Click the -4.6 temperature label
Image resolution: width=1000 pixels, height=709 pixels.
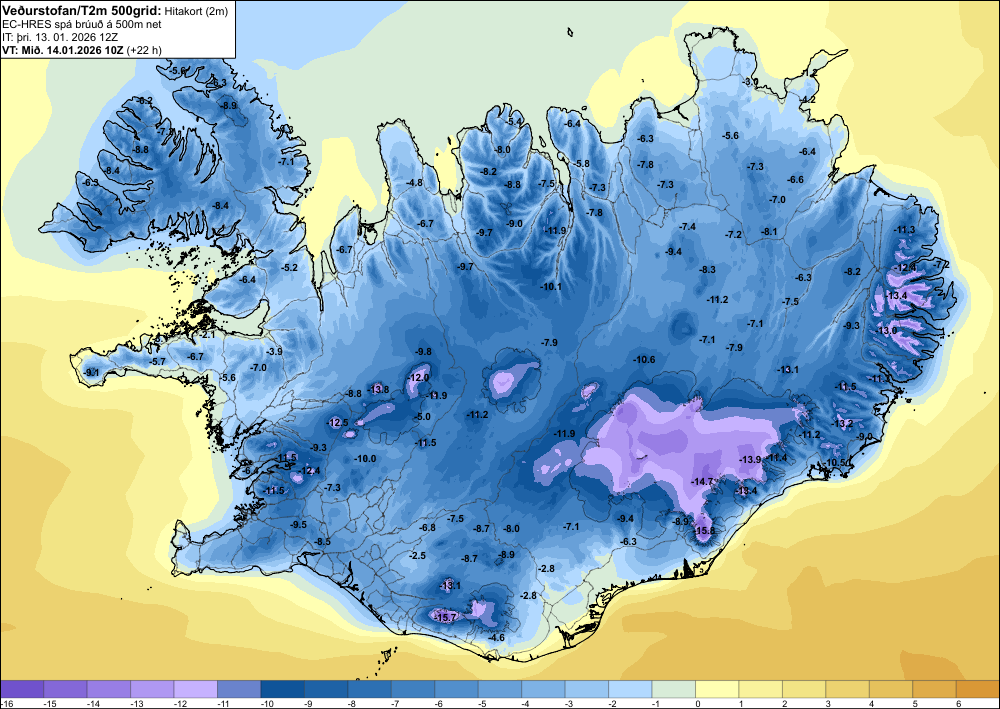(496, 638)
